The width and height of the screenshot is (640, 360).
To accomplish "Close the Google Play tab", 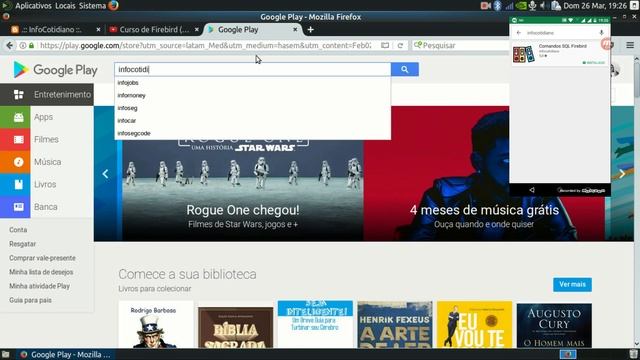I will pyautogui.click(x=295, y=29).
